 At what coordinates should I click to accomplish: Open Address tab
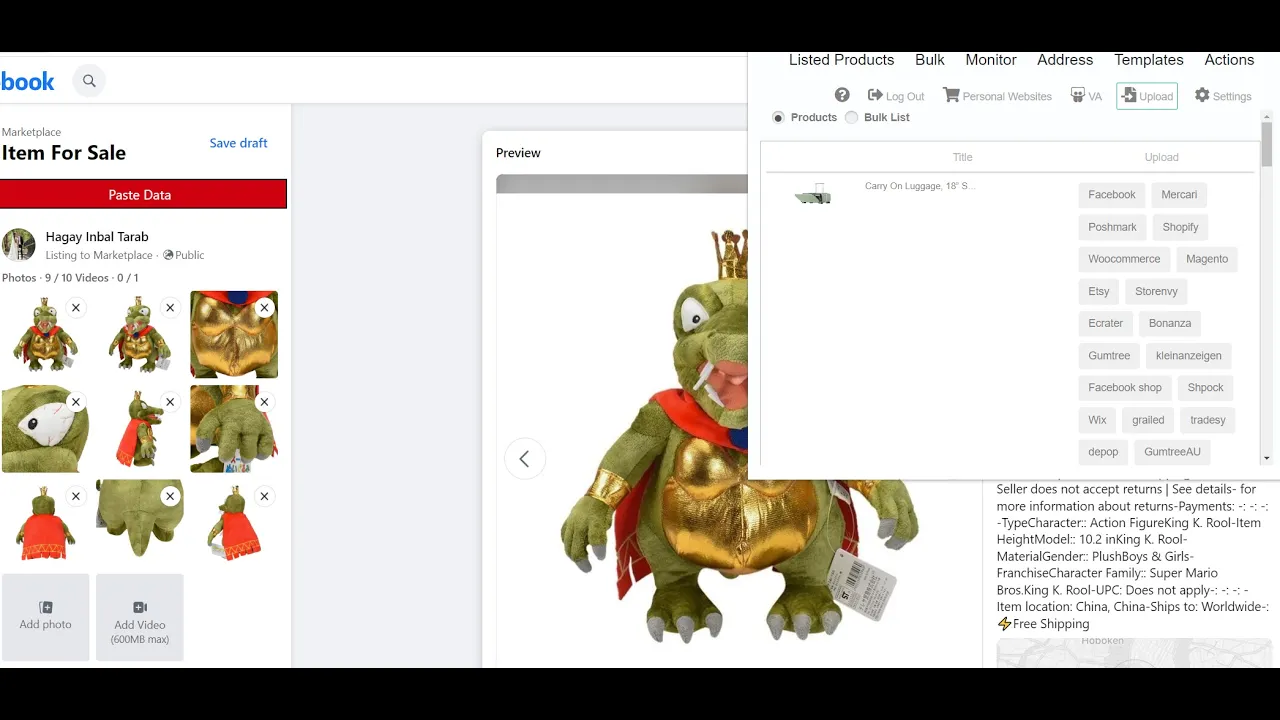1065,60
